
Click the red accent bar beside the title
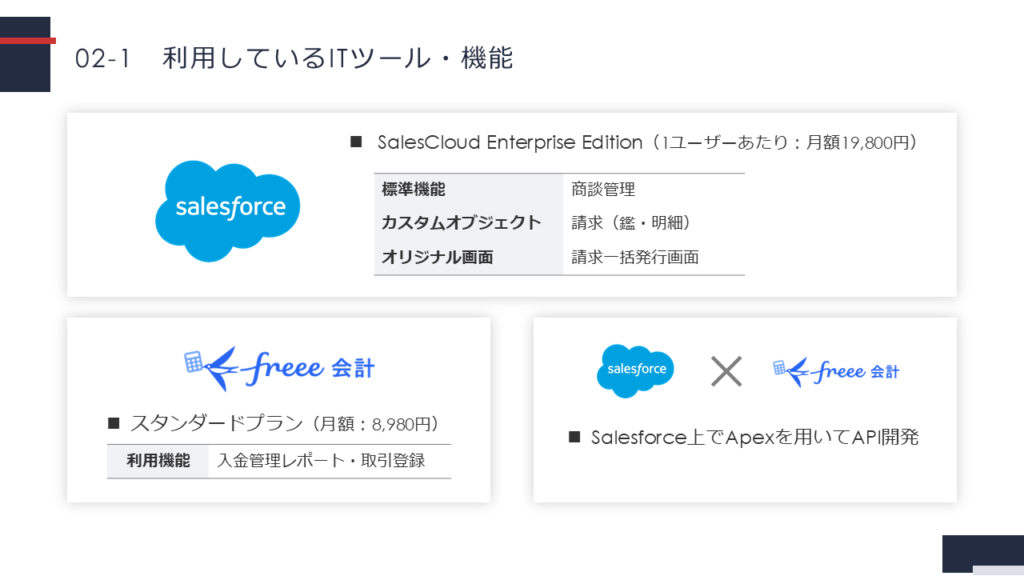coord(28,40)
